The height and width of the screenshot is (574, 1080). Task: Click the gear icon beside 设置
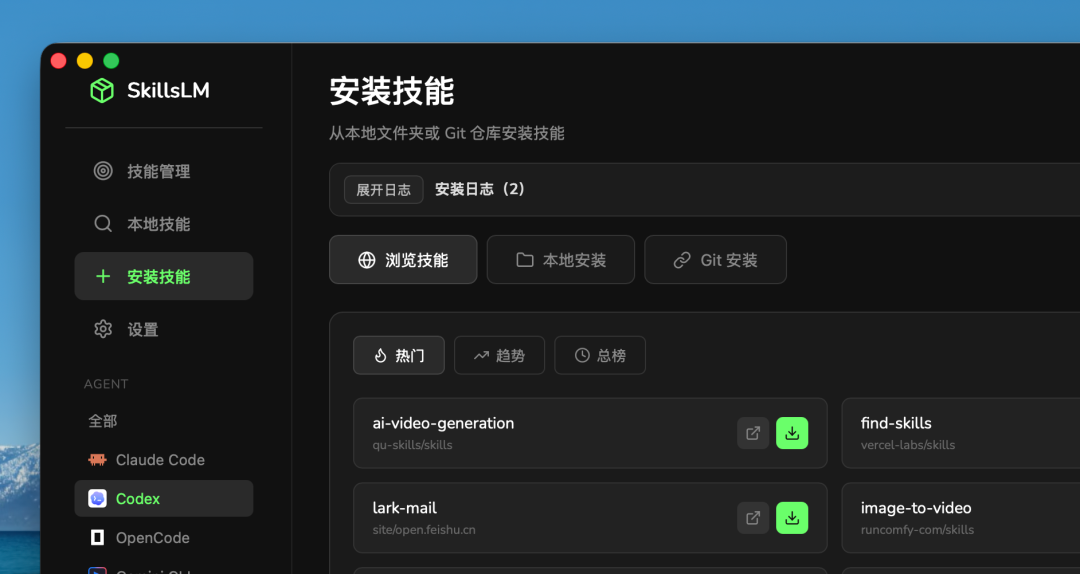(103, 329)
